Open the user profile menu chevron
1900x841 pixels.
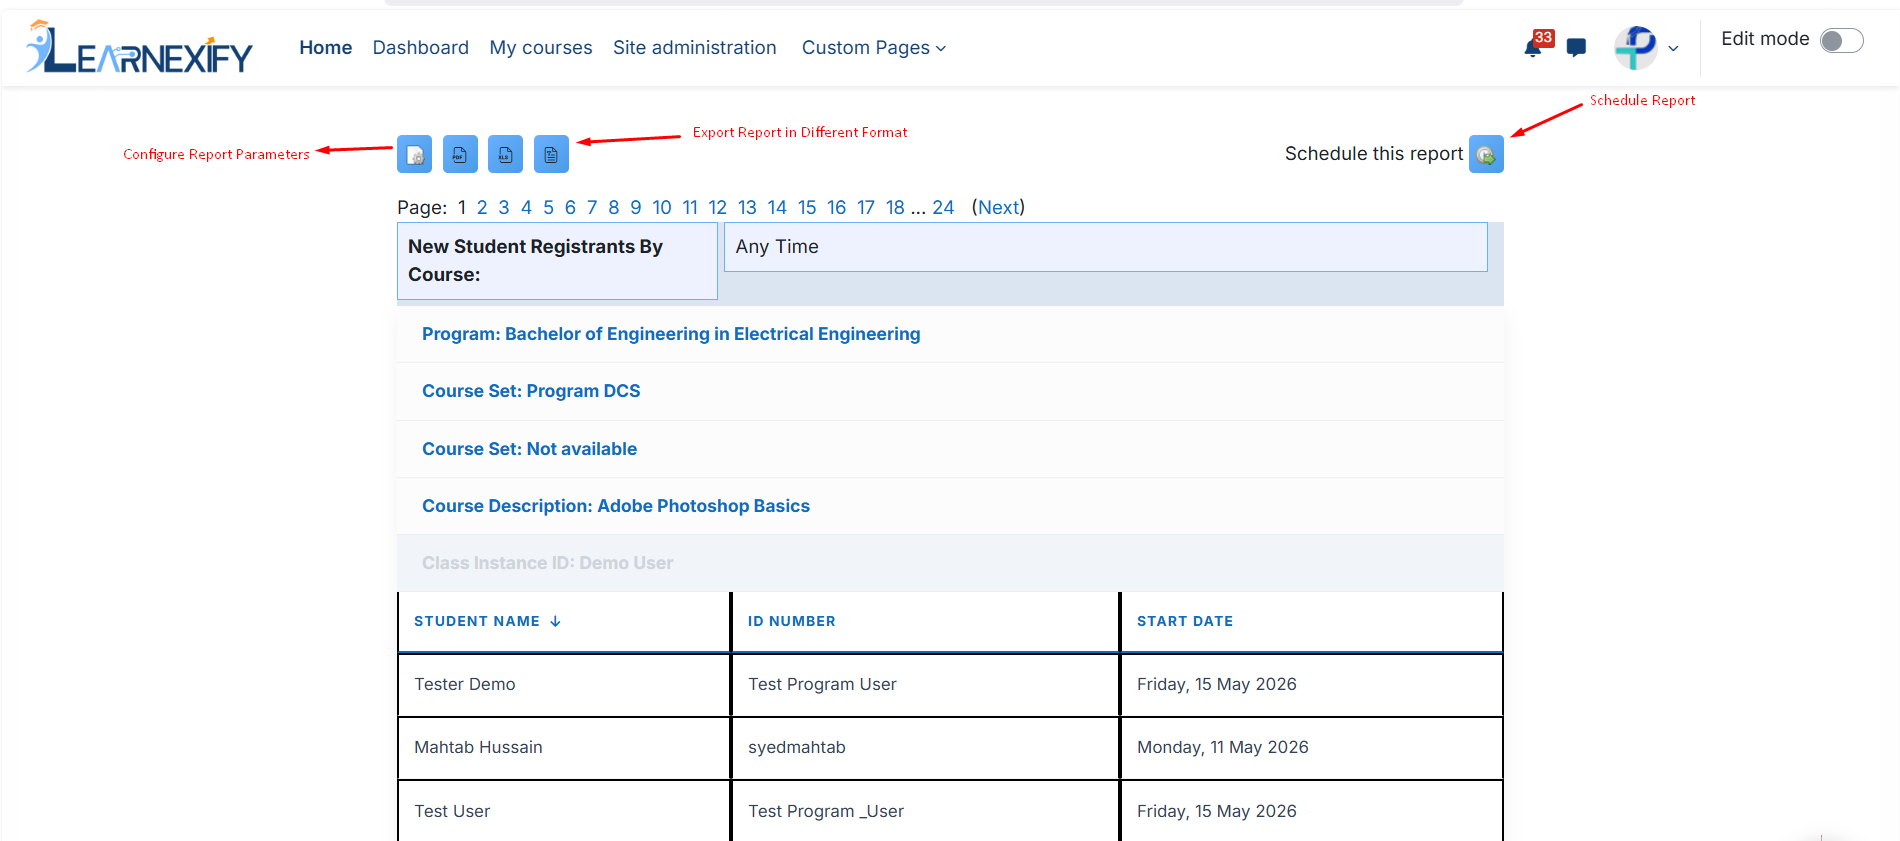pos(1673,48)
